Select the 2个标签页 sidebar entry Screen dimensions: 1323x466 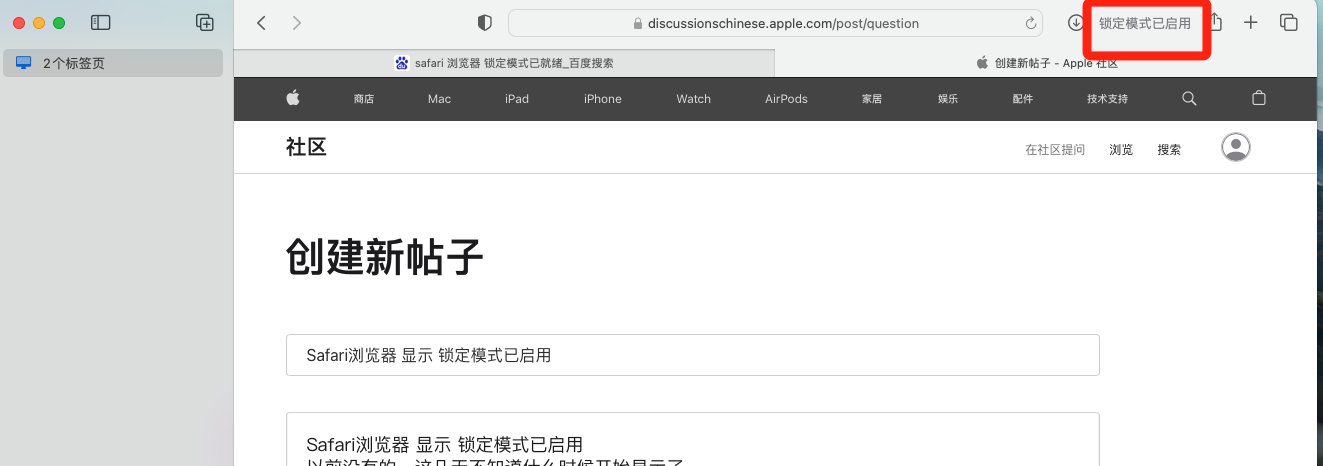click(x=113, y=63)
